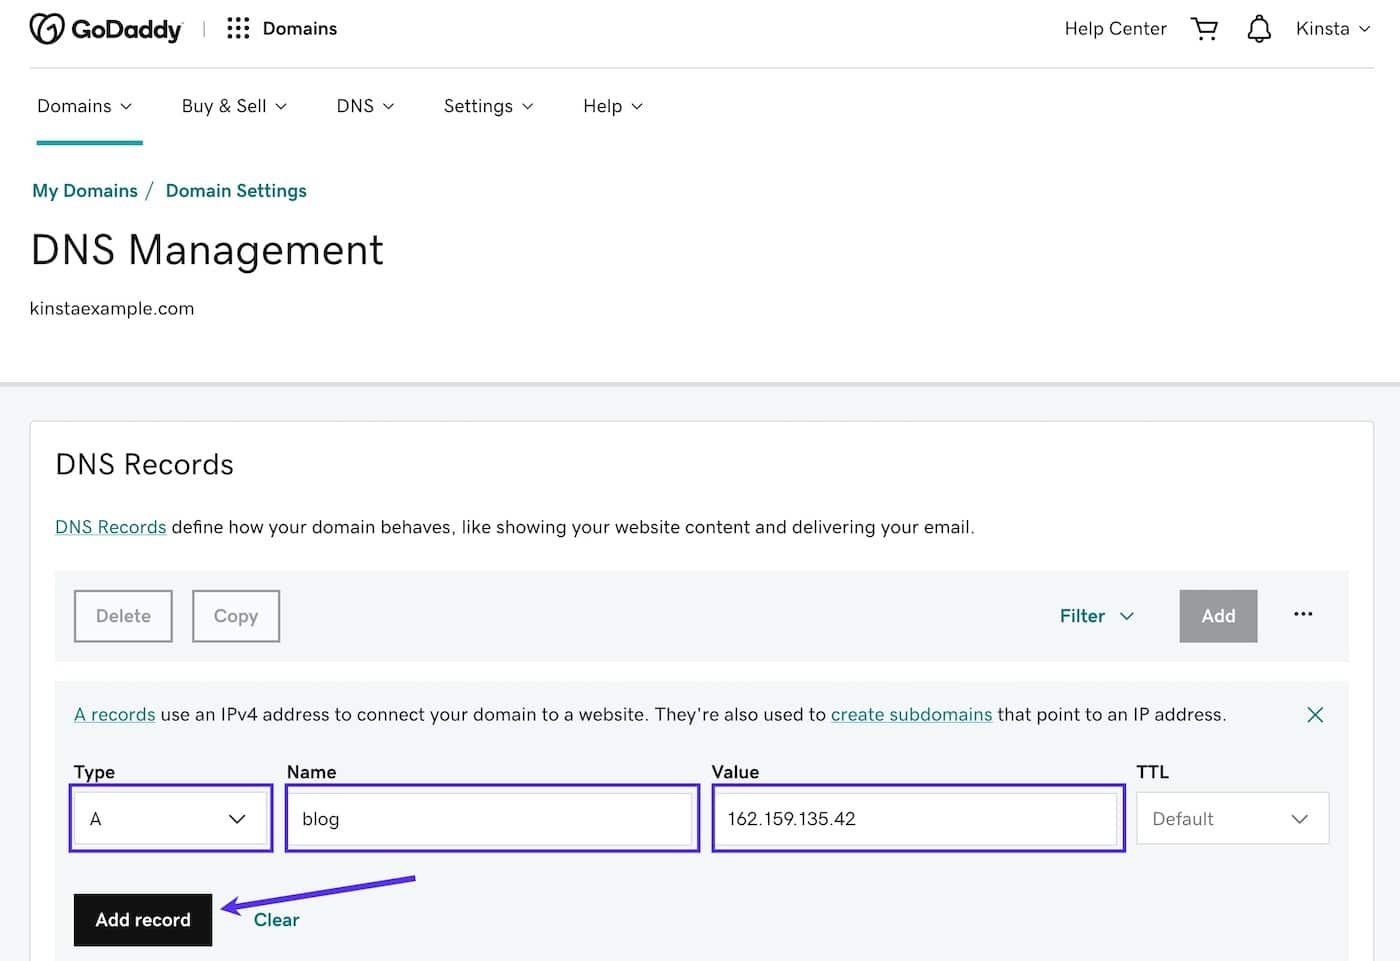Expand the Settings navigation menu
Screen dimensions: 1400x961
pos(488,106)
